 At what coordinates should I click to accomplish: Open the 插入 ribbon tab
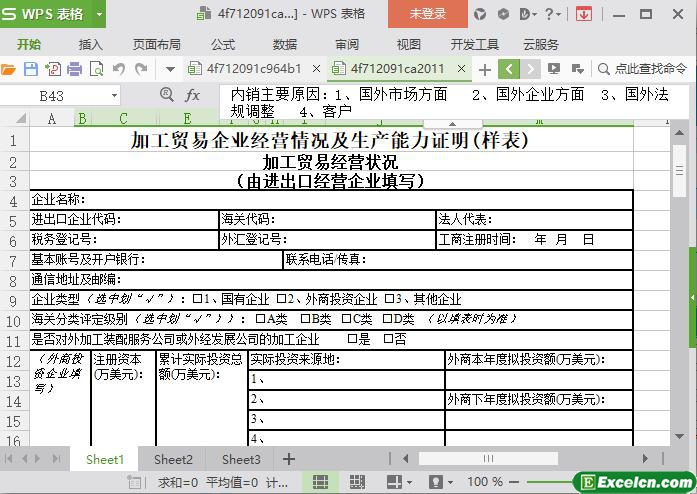pyautogui.click(x=90, y=44)
